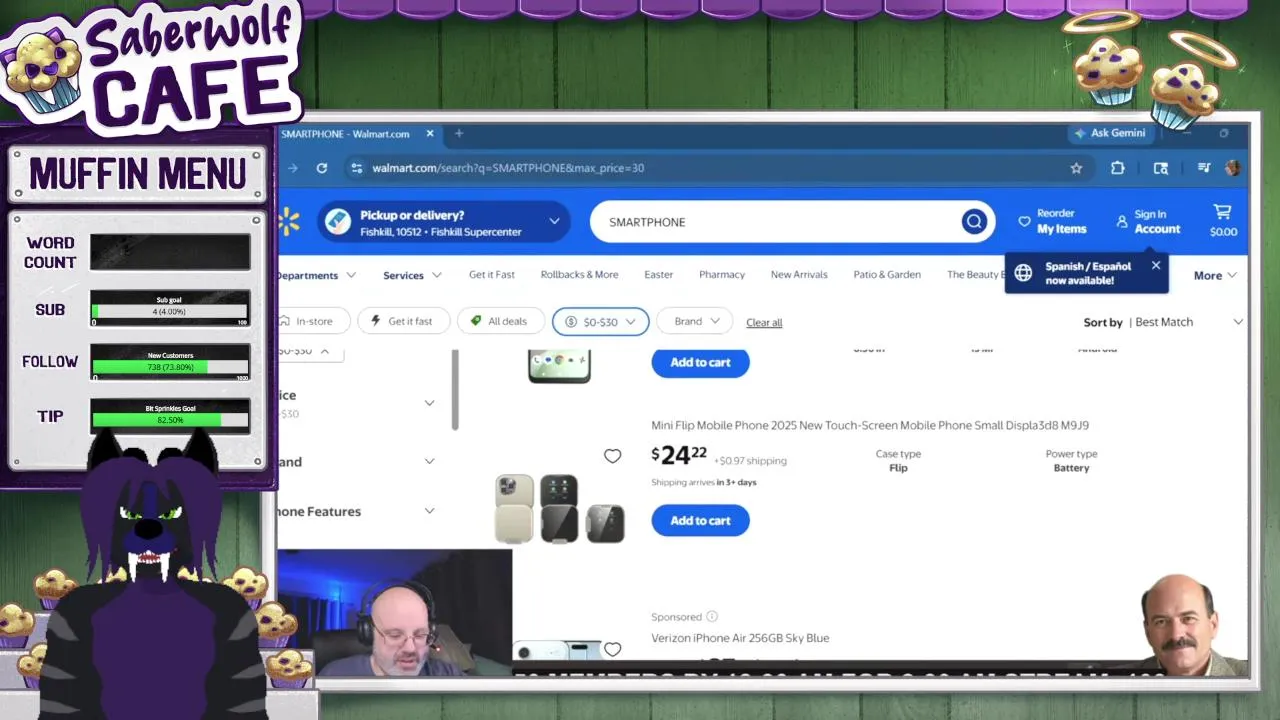The width and height of the screenshot is (1280, 720).
Task: Go to Patio & Garden
Action: [887, 274]
